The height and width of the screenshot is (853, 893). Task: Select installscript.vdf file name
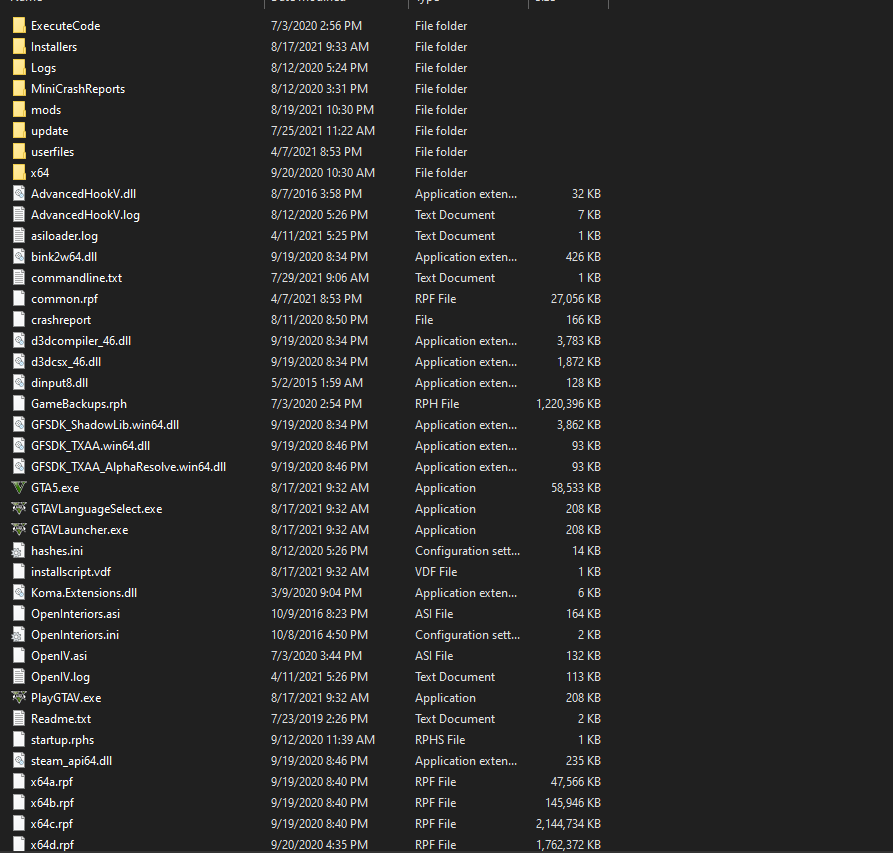pyautogui.click(x=71, y=572)
